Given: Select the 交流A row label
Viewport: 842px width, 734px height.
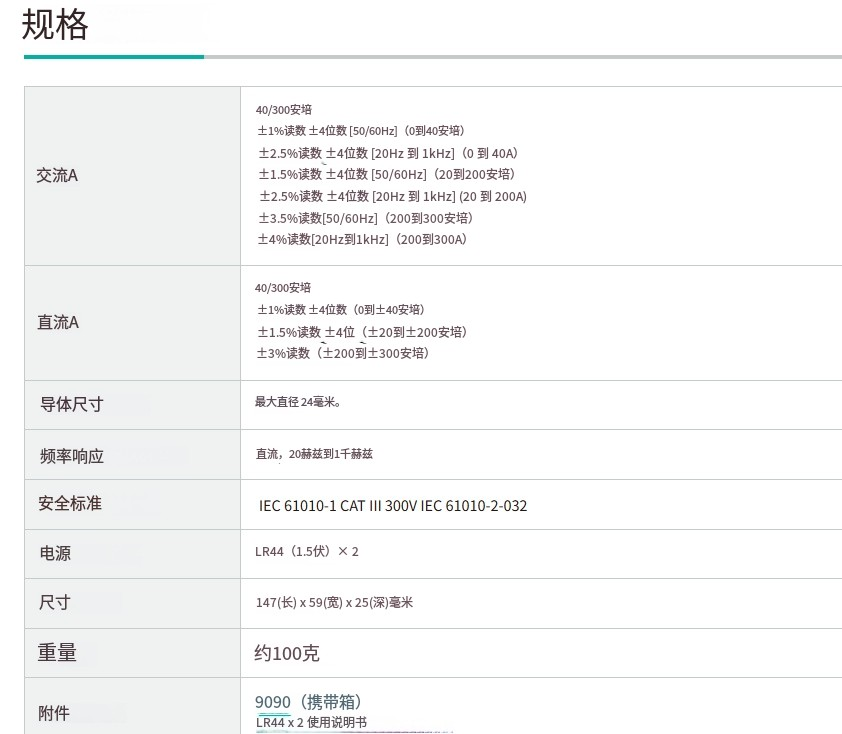Looking at the screenshot, I should [x=57, y=175].
